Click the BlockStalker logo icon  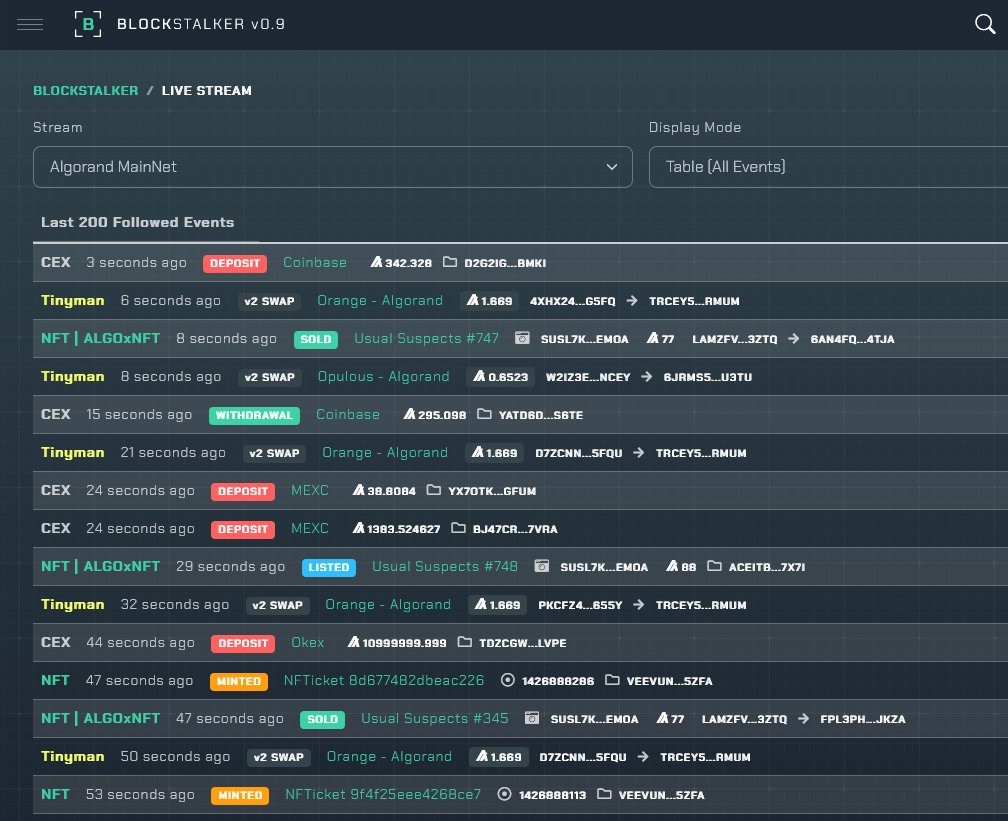88,24
